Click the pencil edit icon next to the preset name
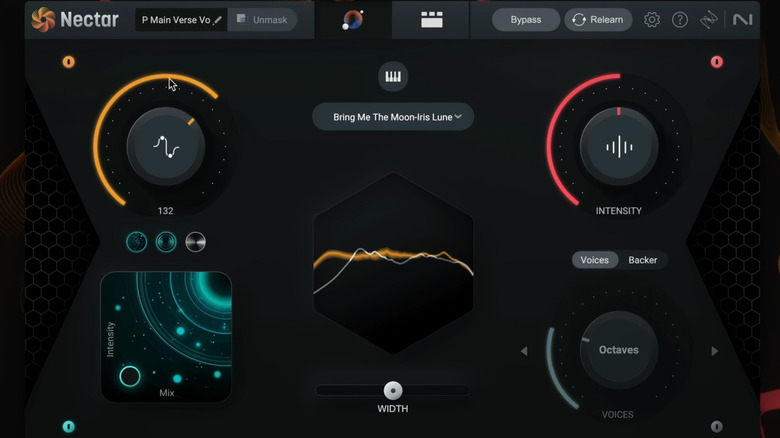 (218, 20)
